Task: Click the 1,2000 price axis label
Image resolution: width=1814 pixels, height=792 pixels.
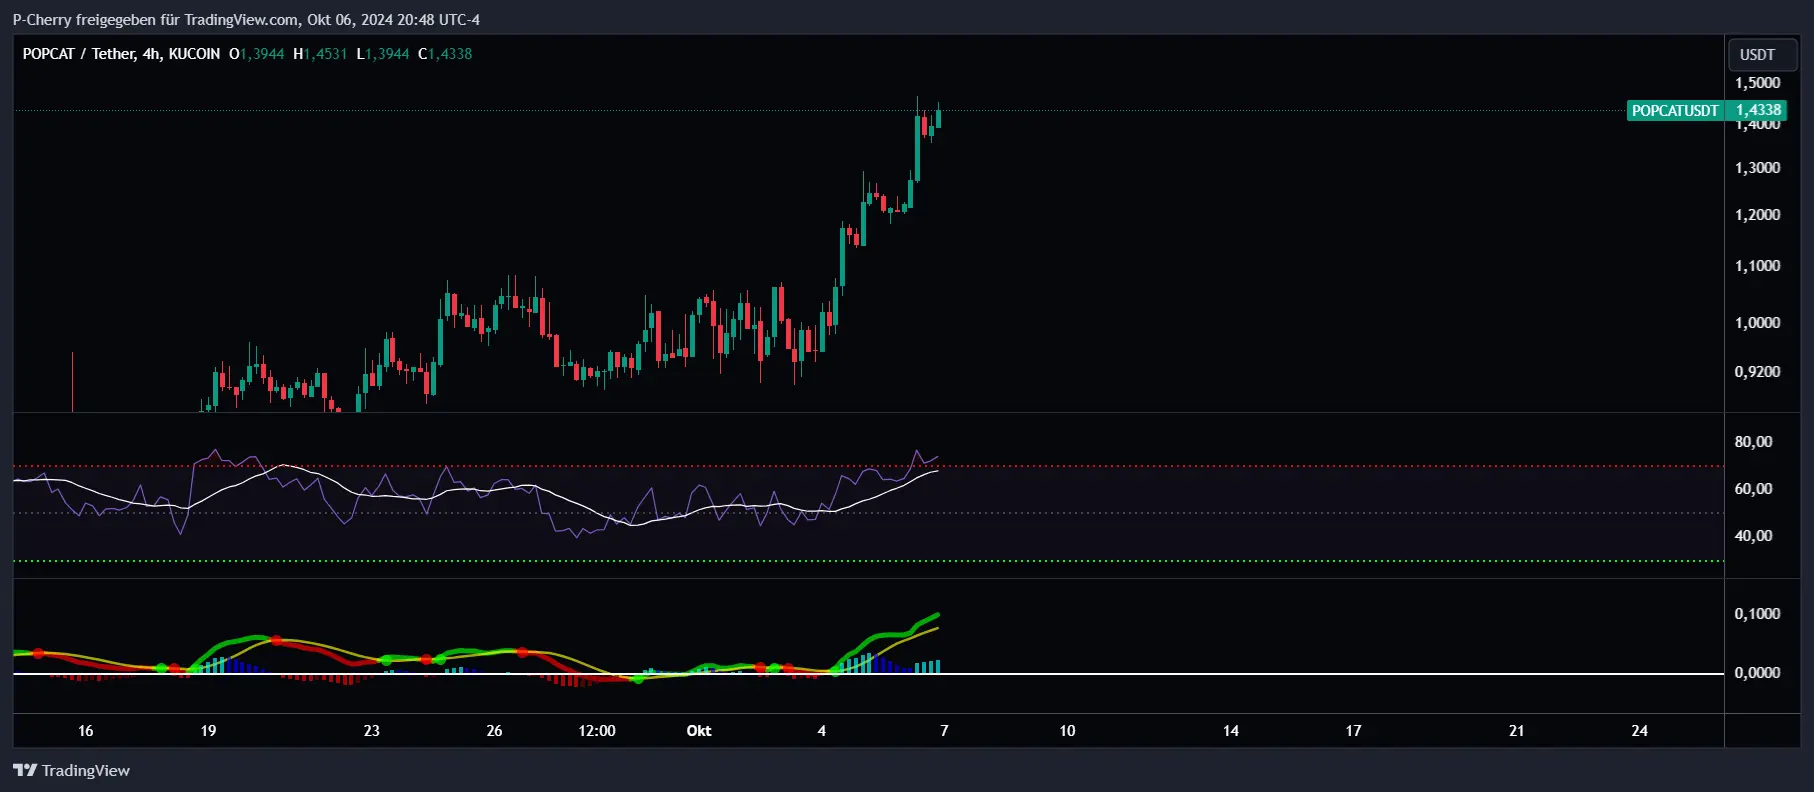Action: 1757,215
